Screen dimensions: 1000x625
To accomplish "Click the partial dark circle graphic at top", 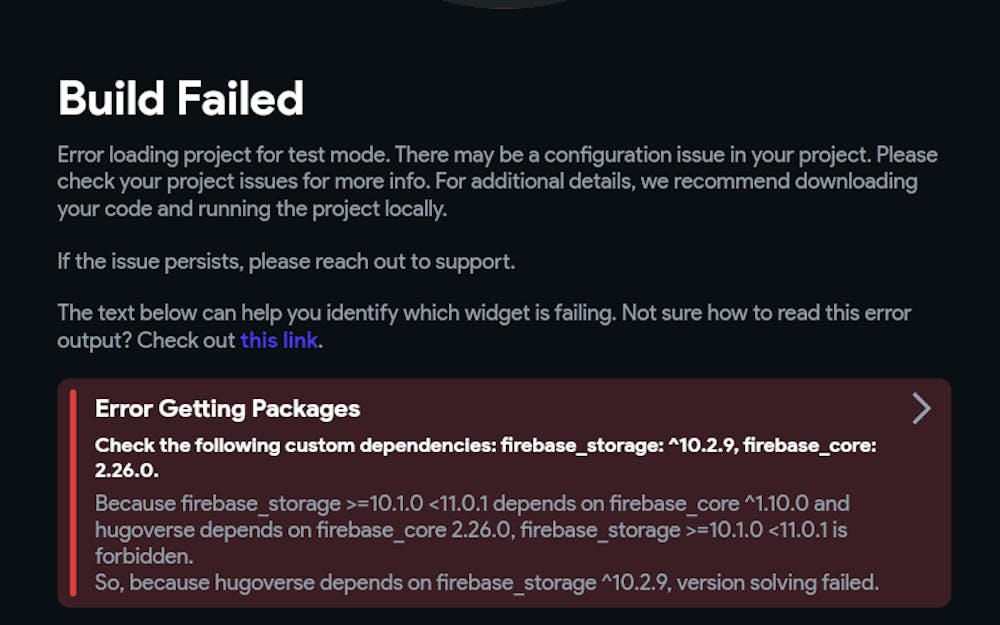I will pos(500,3).
